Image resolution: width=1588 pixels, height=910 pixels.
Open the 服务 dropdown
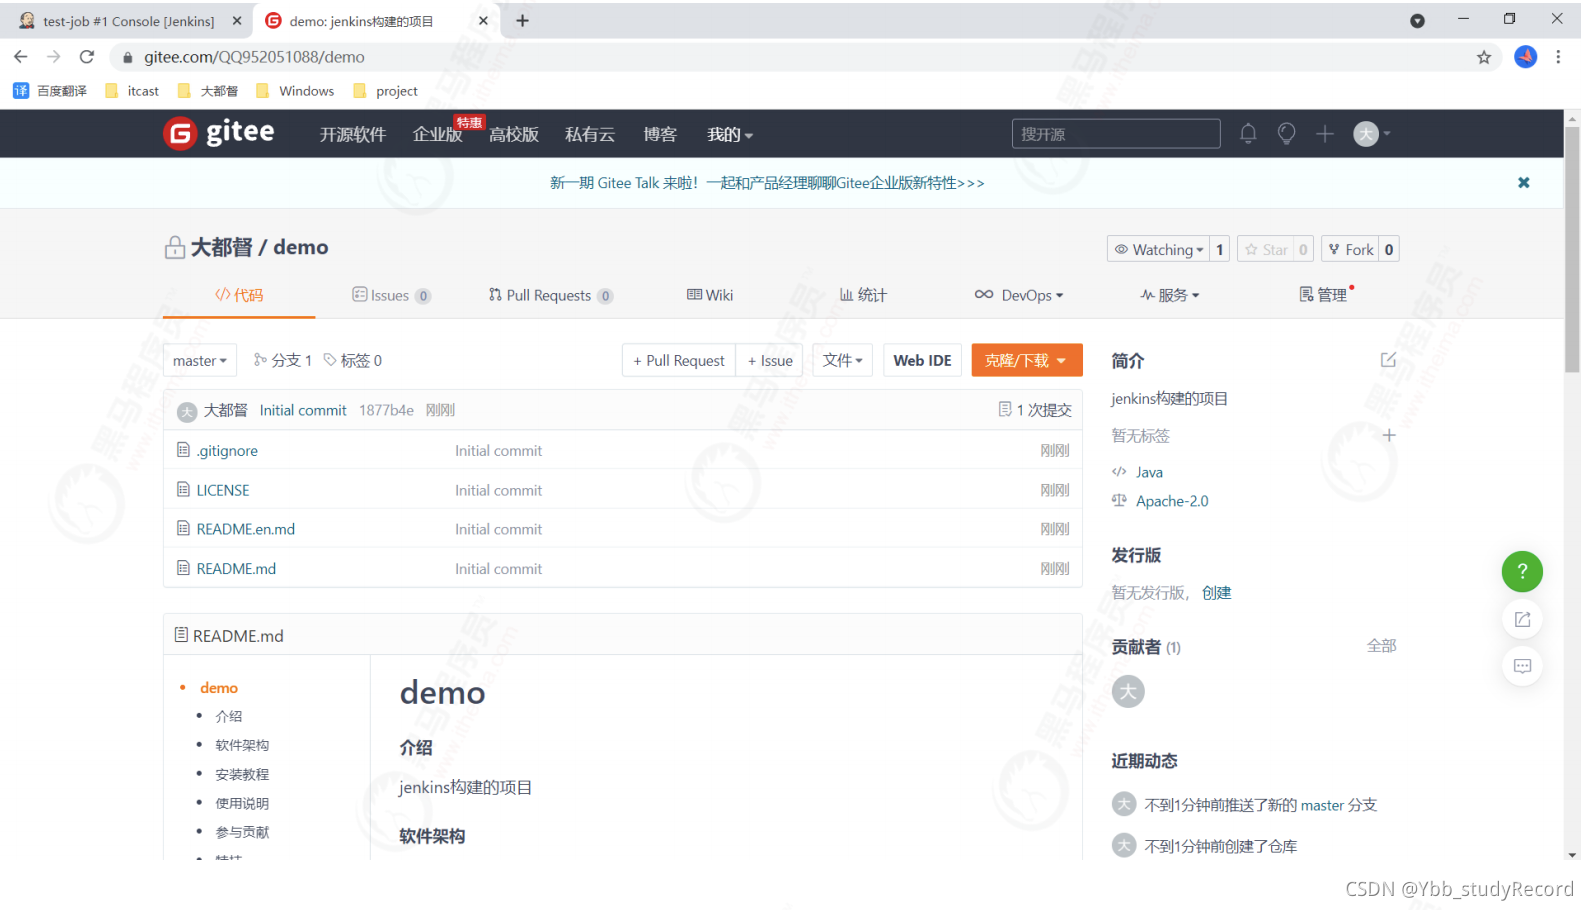point(1170,296)
